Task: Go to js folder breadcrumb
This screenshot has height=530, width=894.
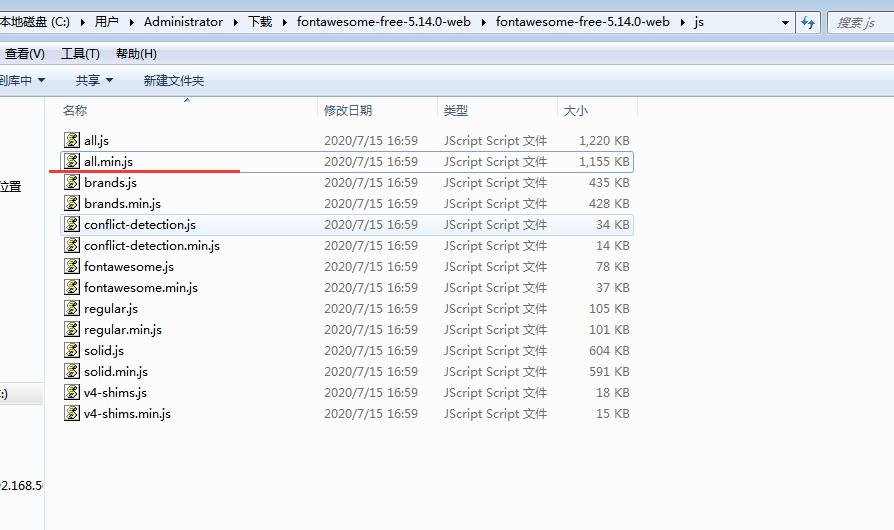Action: click(699, 22)
